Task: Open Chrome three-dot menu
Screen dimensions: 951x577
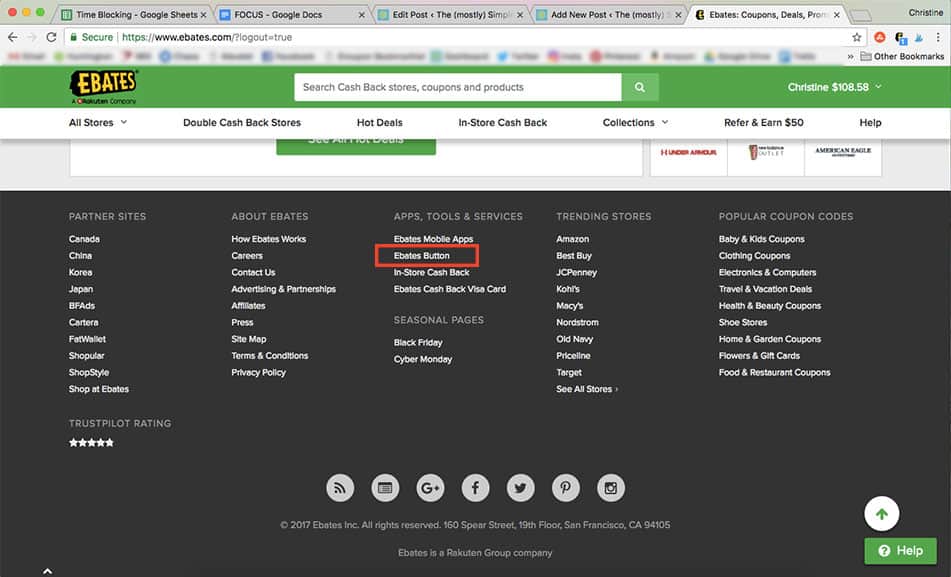Action: [938, 37]
